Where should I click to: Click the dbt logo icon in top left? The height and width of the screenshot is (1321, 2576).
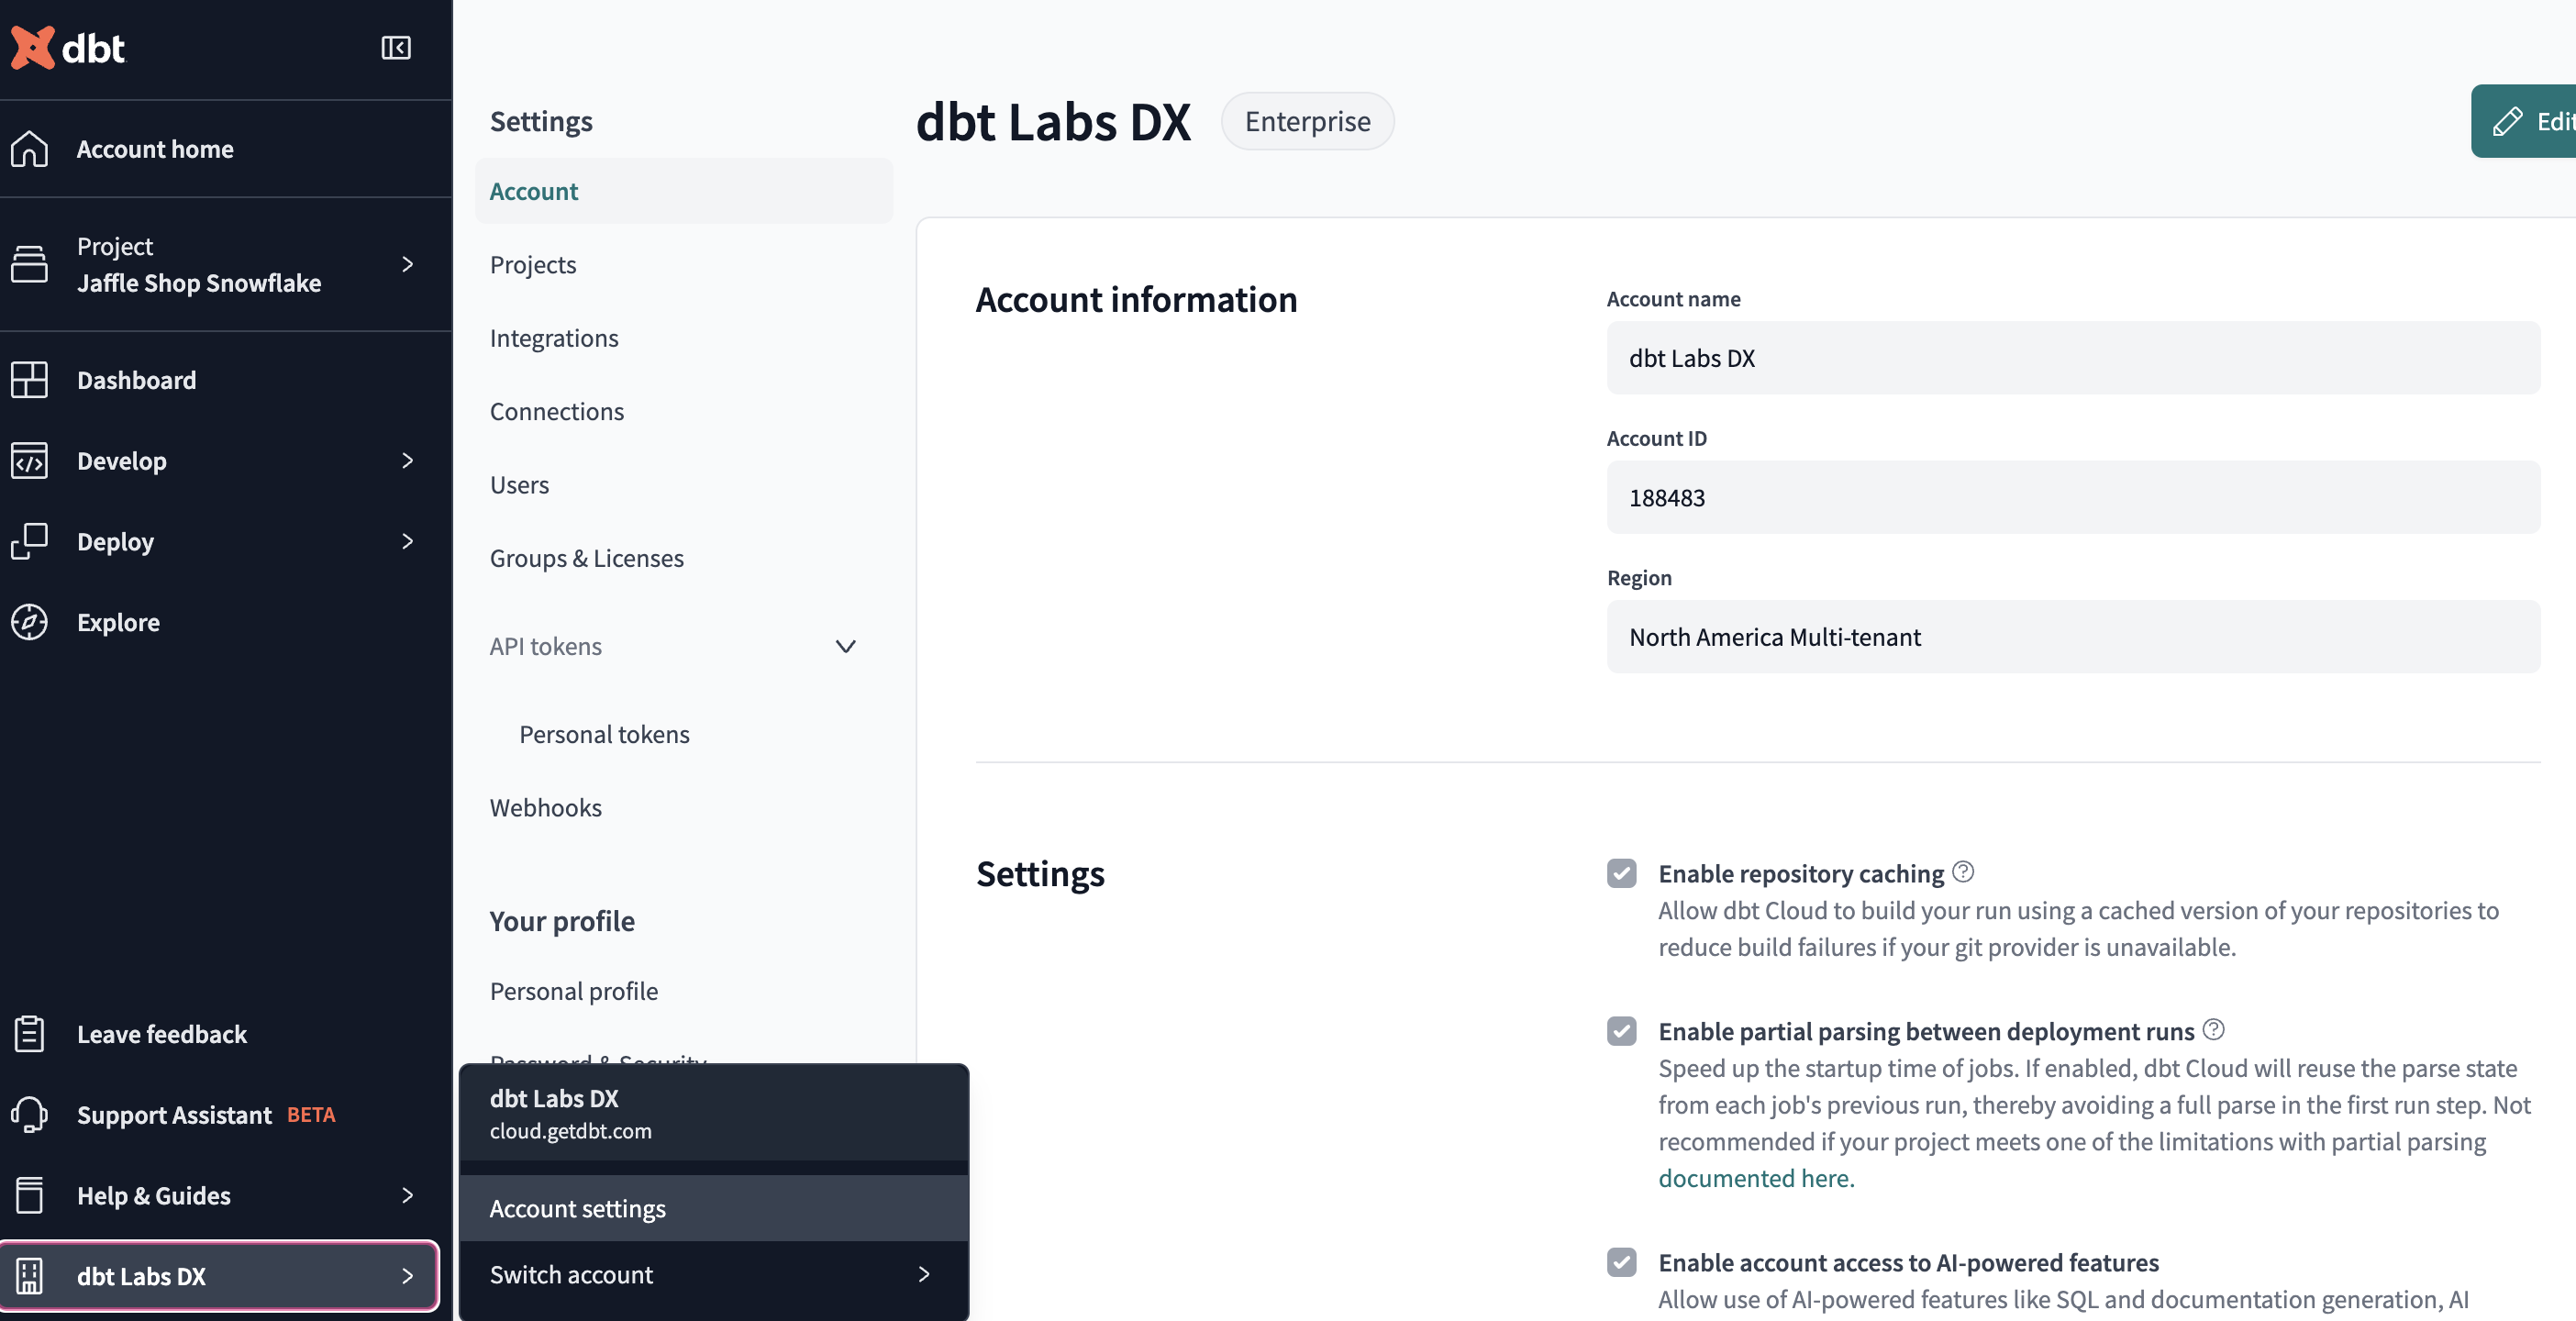point(32,46)
